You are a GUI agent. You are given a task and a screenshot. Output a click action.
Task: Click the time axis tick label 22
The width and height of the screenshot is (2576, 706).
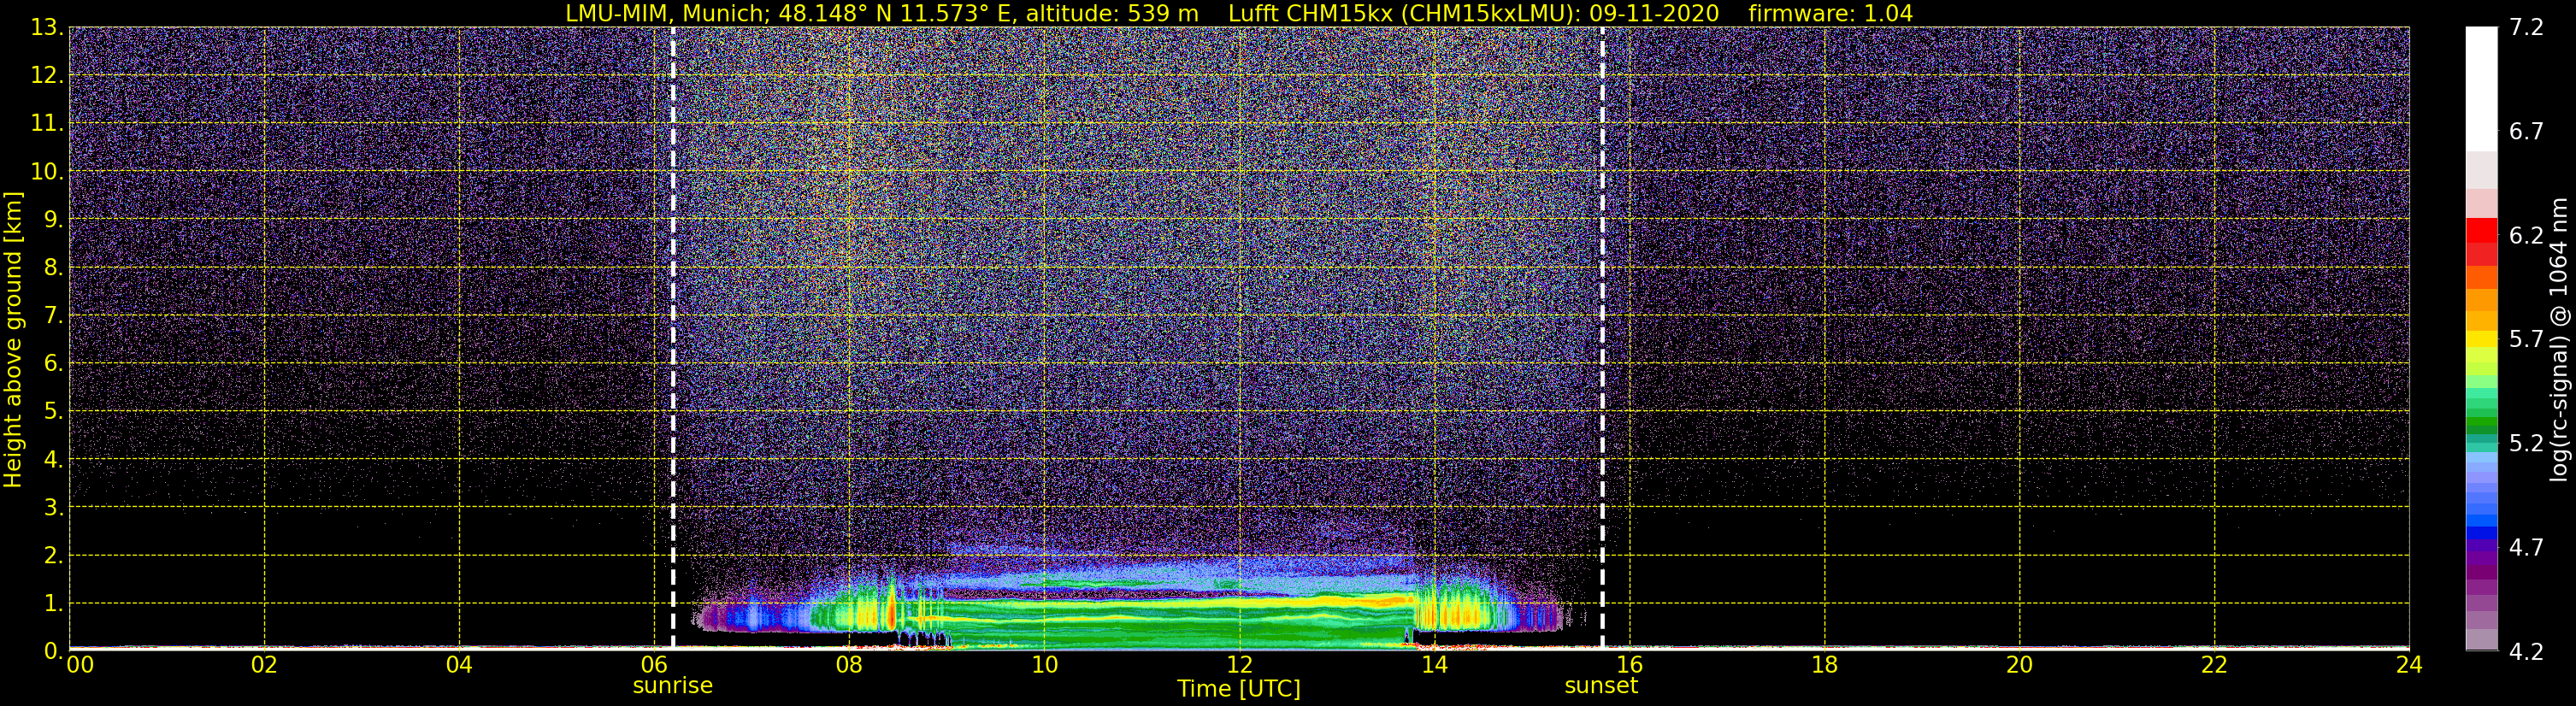pyautogui.click(x=2214, y=665)
